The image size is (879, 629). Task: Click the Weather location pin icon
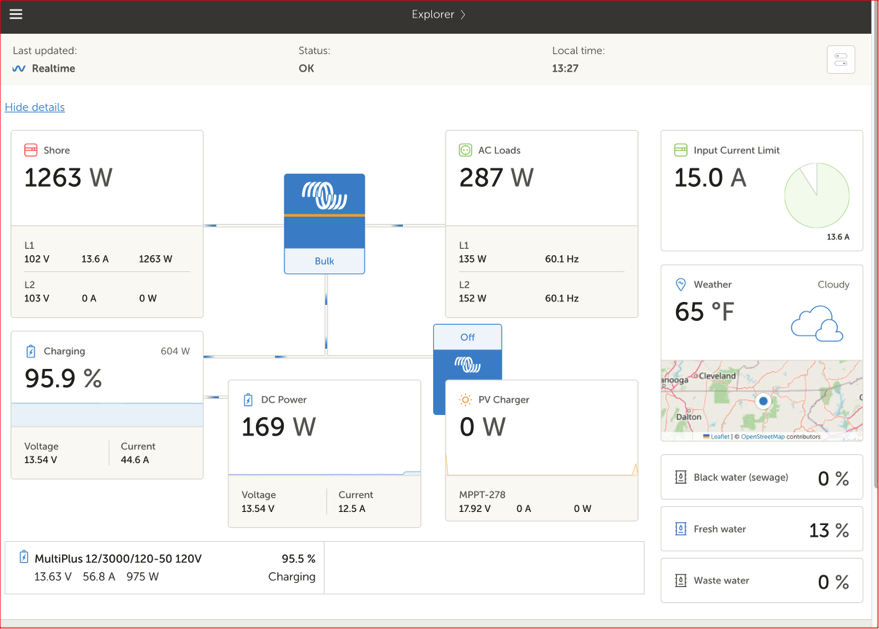681,284
